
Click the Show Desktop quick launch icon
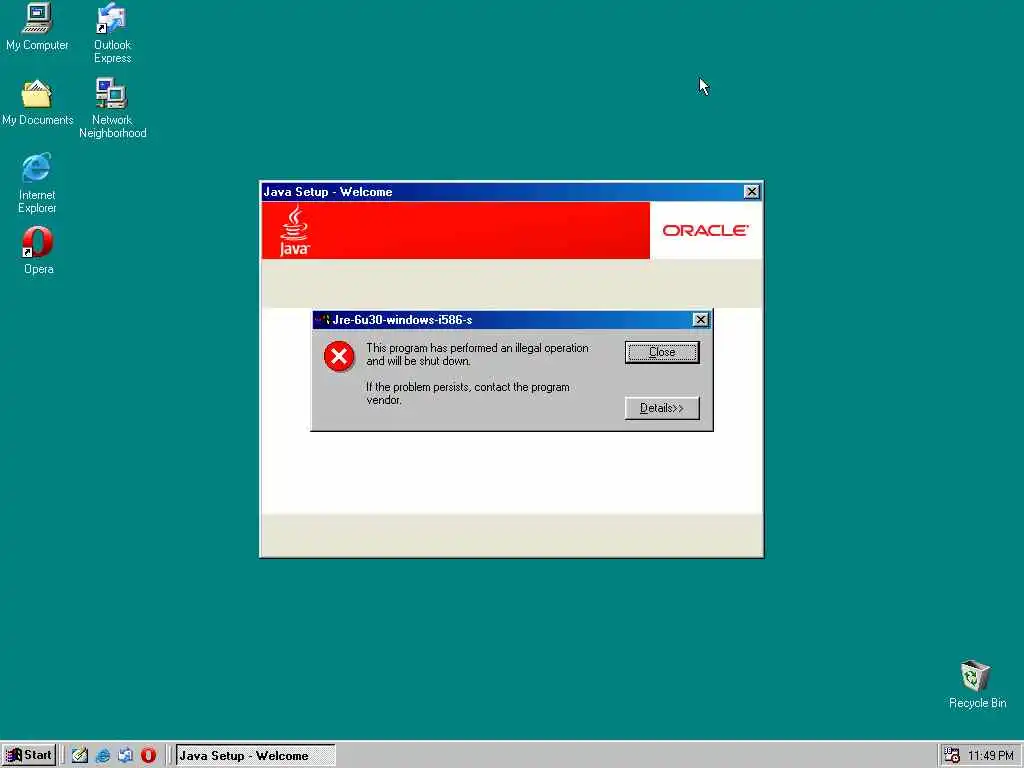coord(80,756)
